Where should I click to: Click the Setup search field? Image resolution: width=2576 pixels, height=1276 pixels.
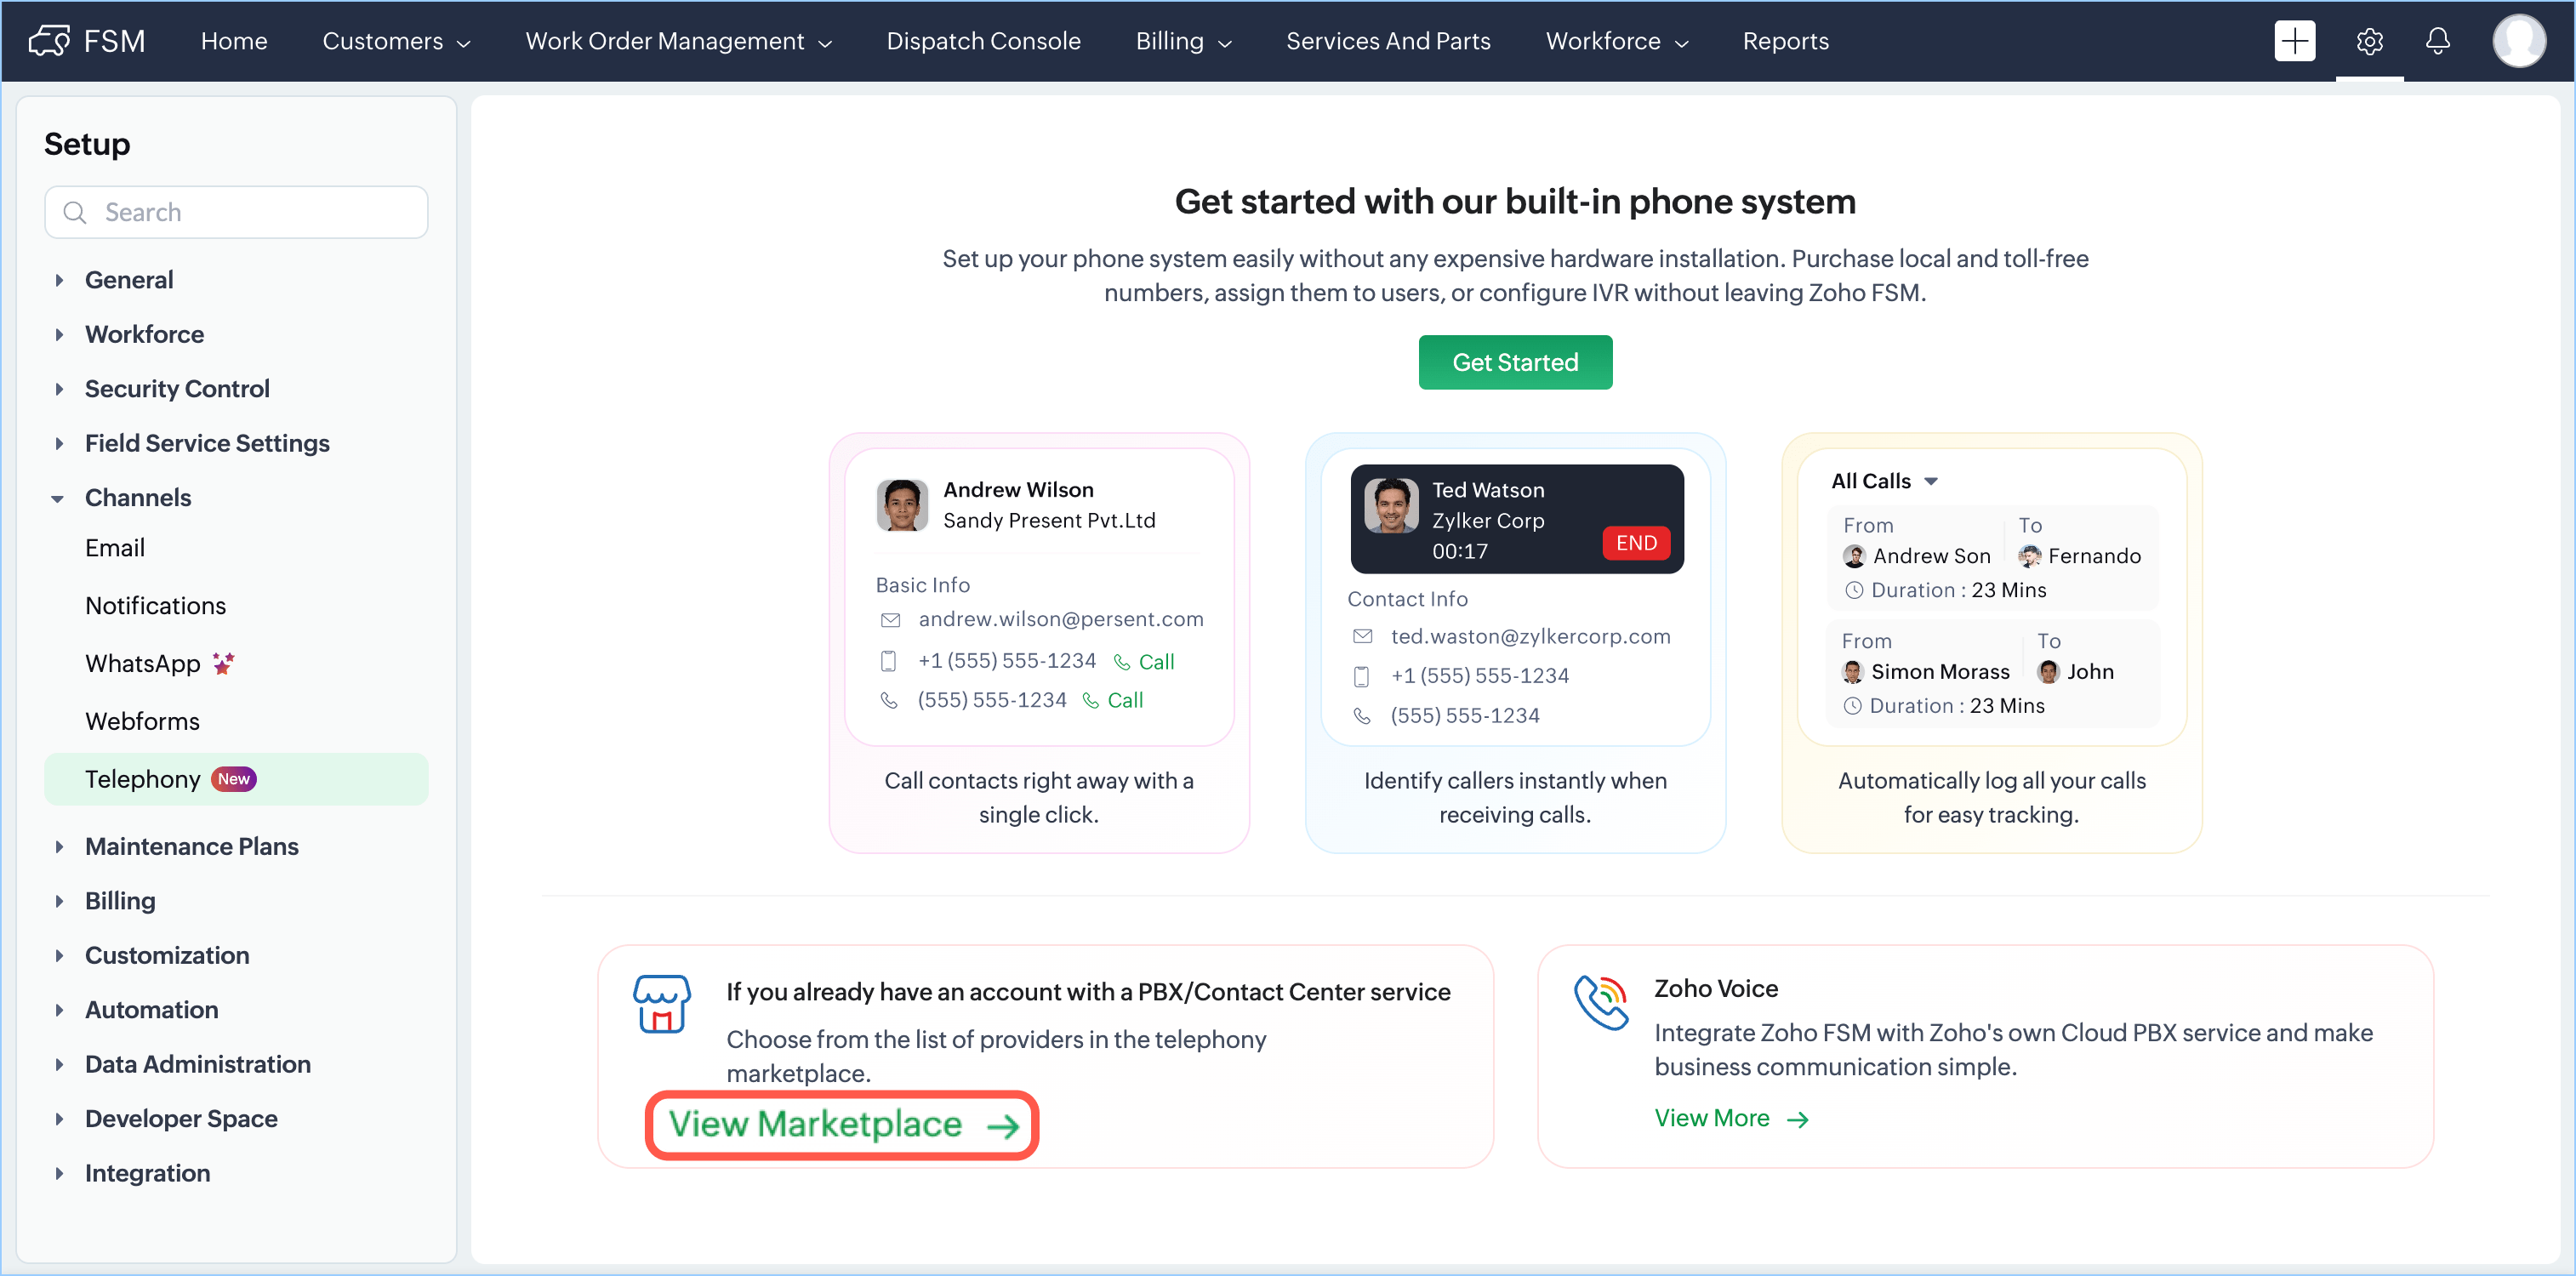click(x=236, y=212)
